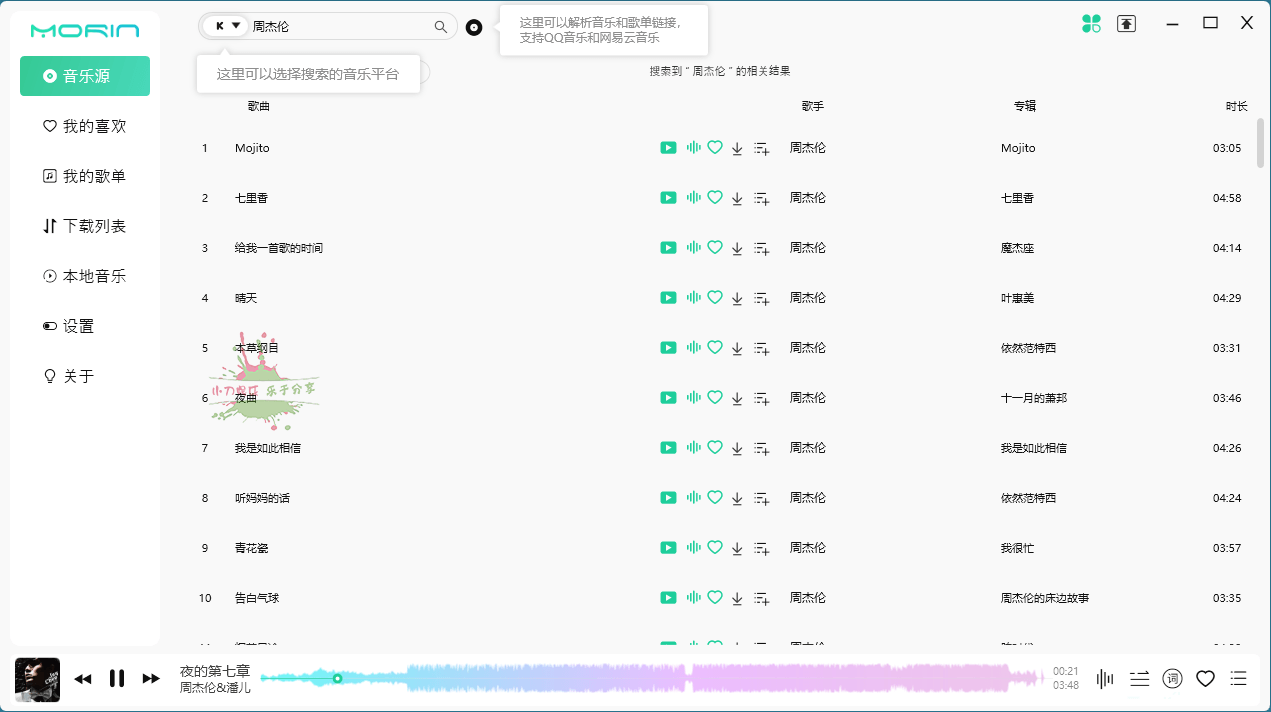Click the link-parse icon next to search box

(474, 27)
